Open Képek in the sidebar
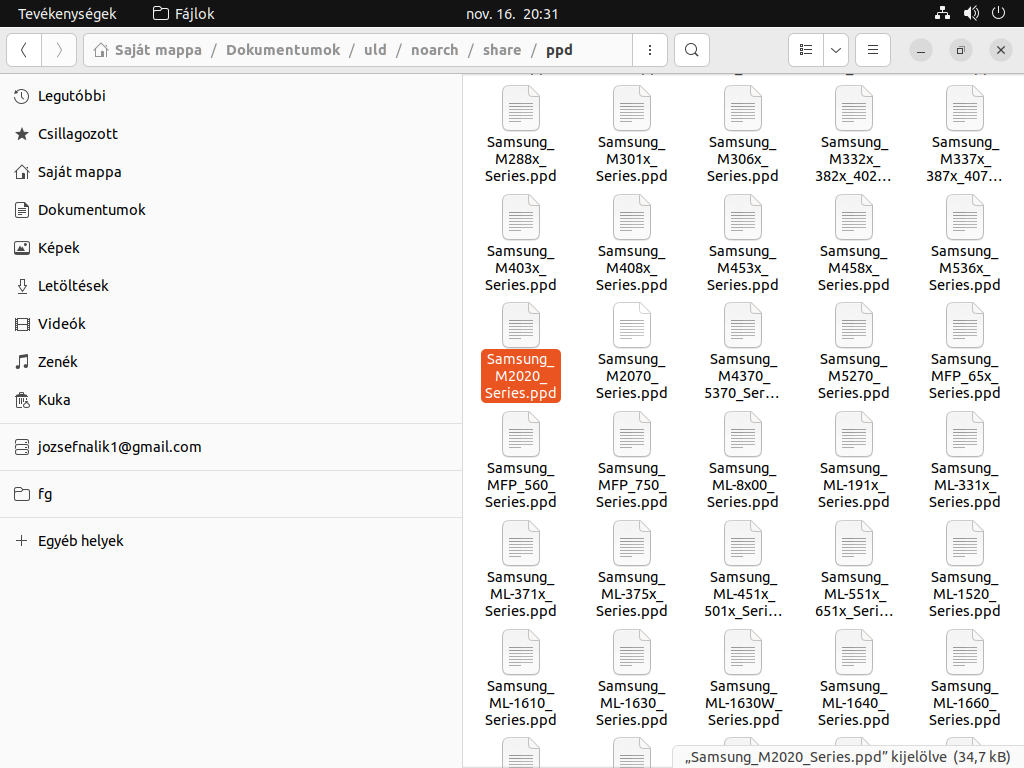Screen dimensions: 1024x768 [x=231, y=248]
